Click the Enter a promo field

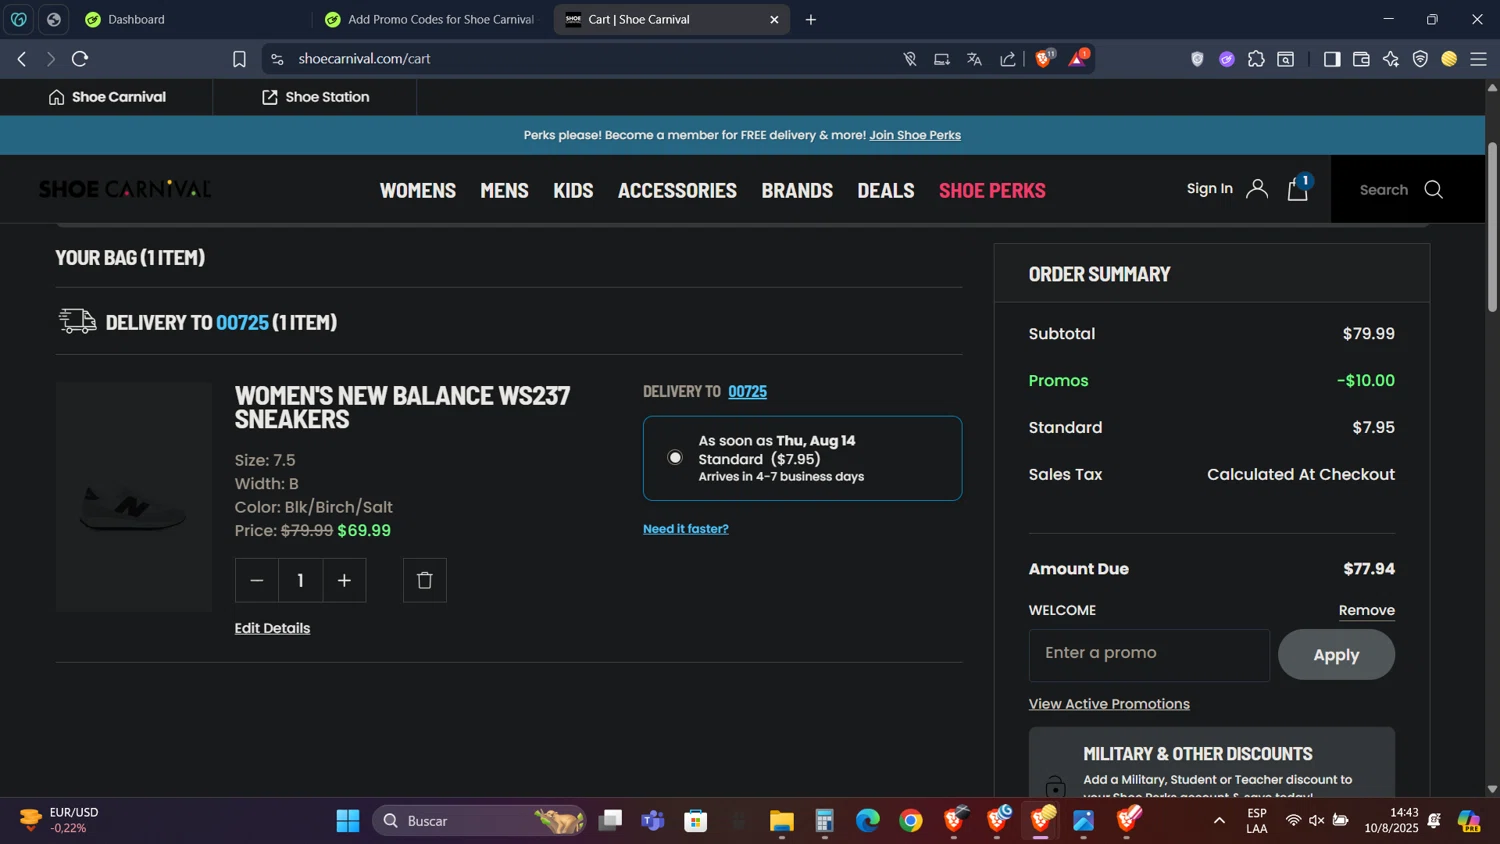pos(1149,655)
